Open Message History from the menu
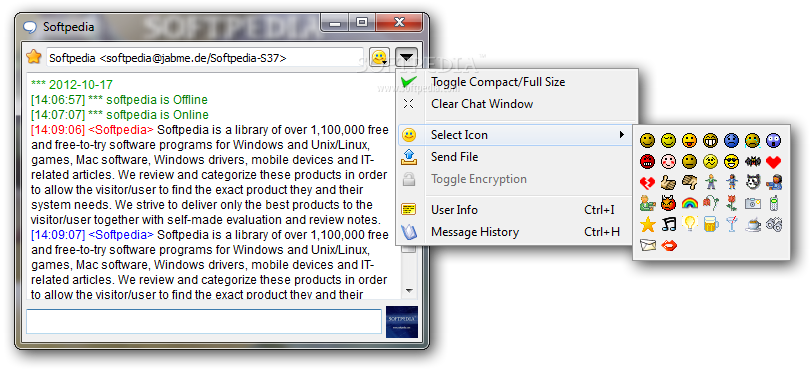 click(x=516, y=232)
